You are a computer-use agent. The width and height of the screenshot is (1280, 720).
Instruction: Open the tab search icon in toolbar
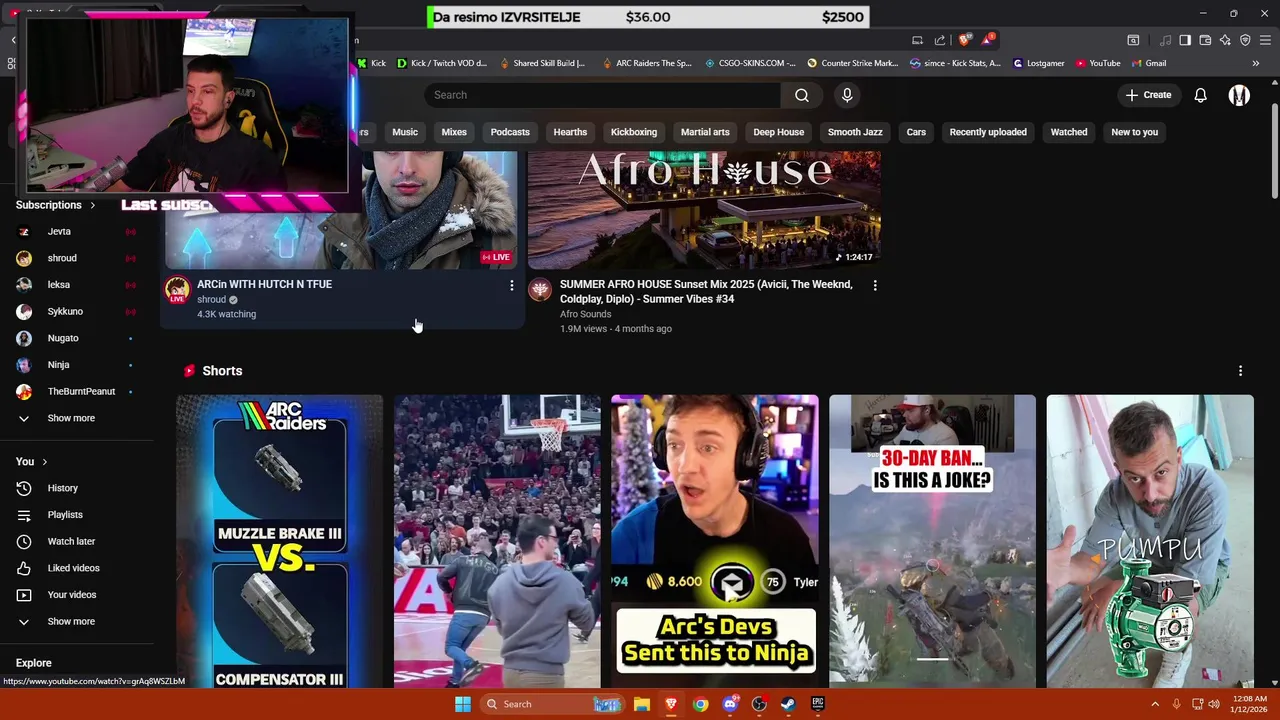click(x=1133, y=40)
